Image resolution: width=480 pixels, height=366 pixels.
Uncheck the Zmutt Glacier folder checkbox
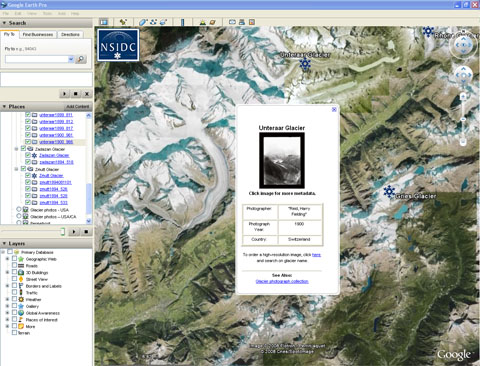pyautogui.click(x=23, y=169)
